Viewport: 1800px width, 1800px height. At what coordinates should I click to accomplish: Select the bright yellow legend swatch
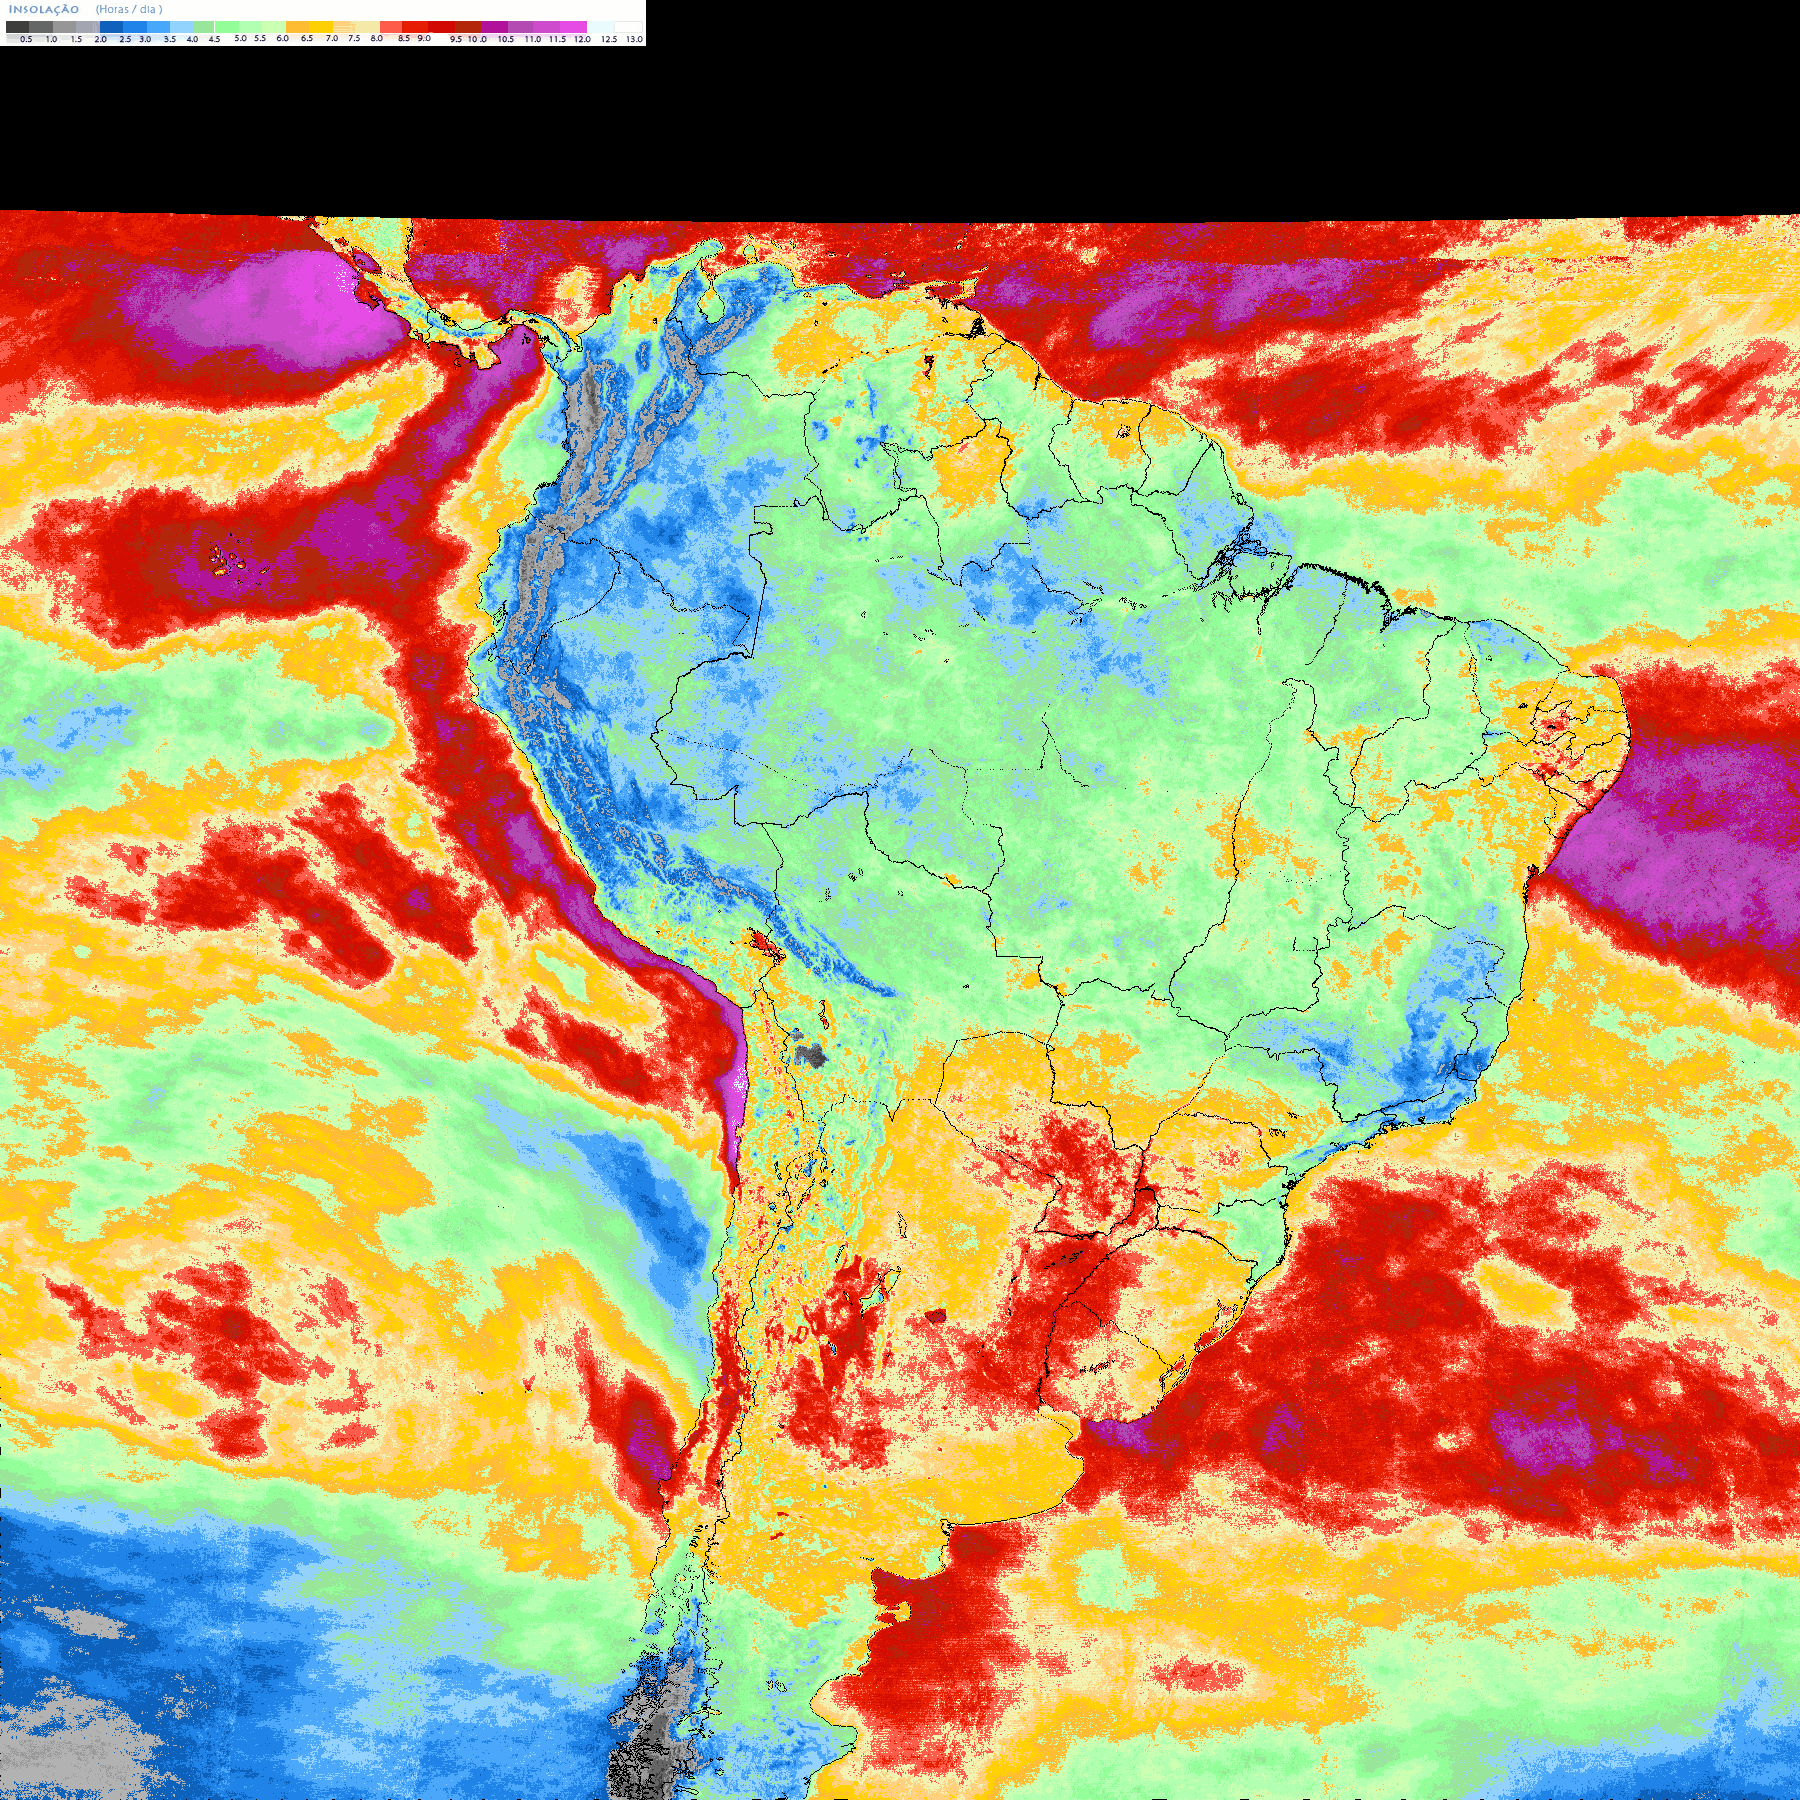321,27
